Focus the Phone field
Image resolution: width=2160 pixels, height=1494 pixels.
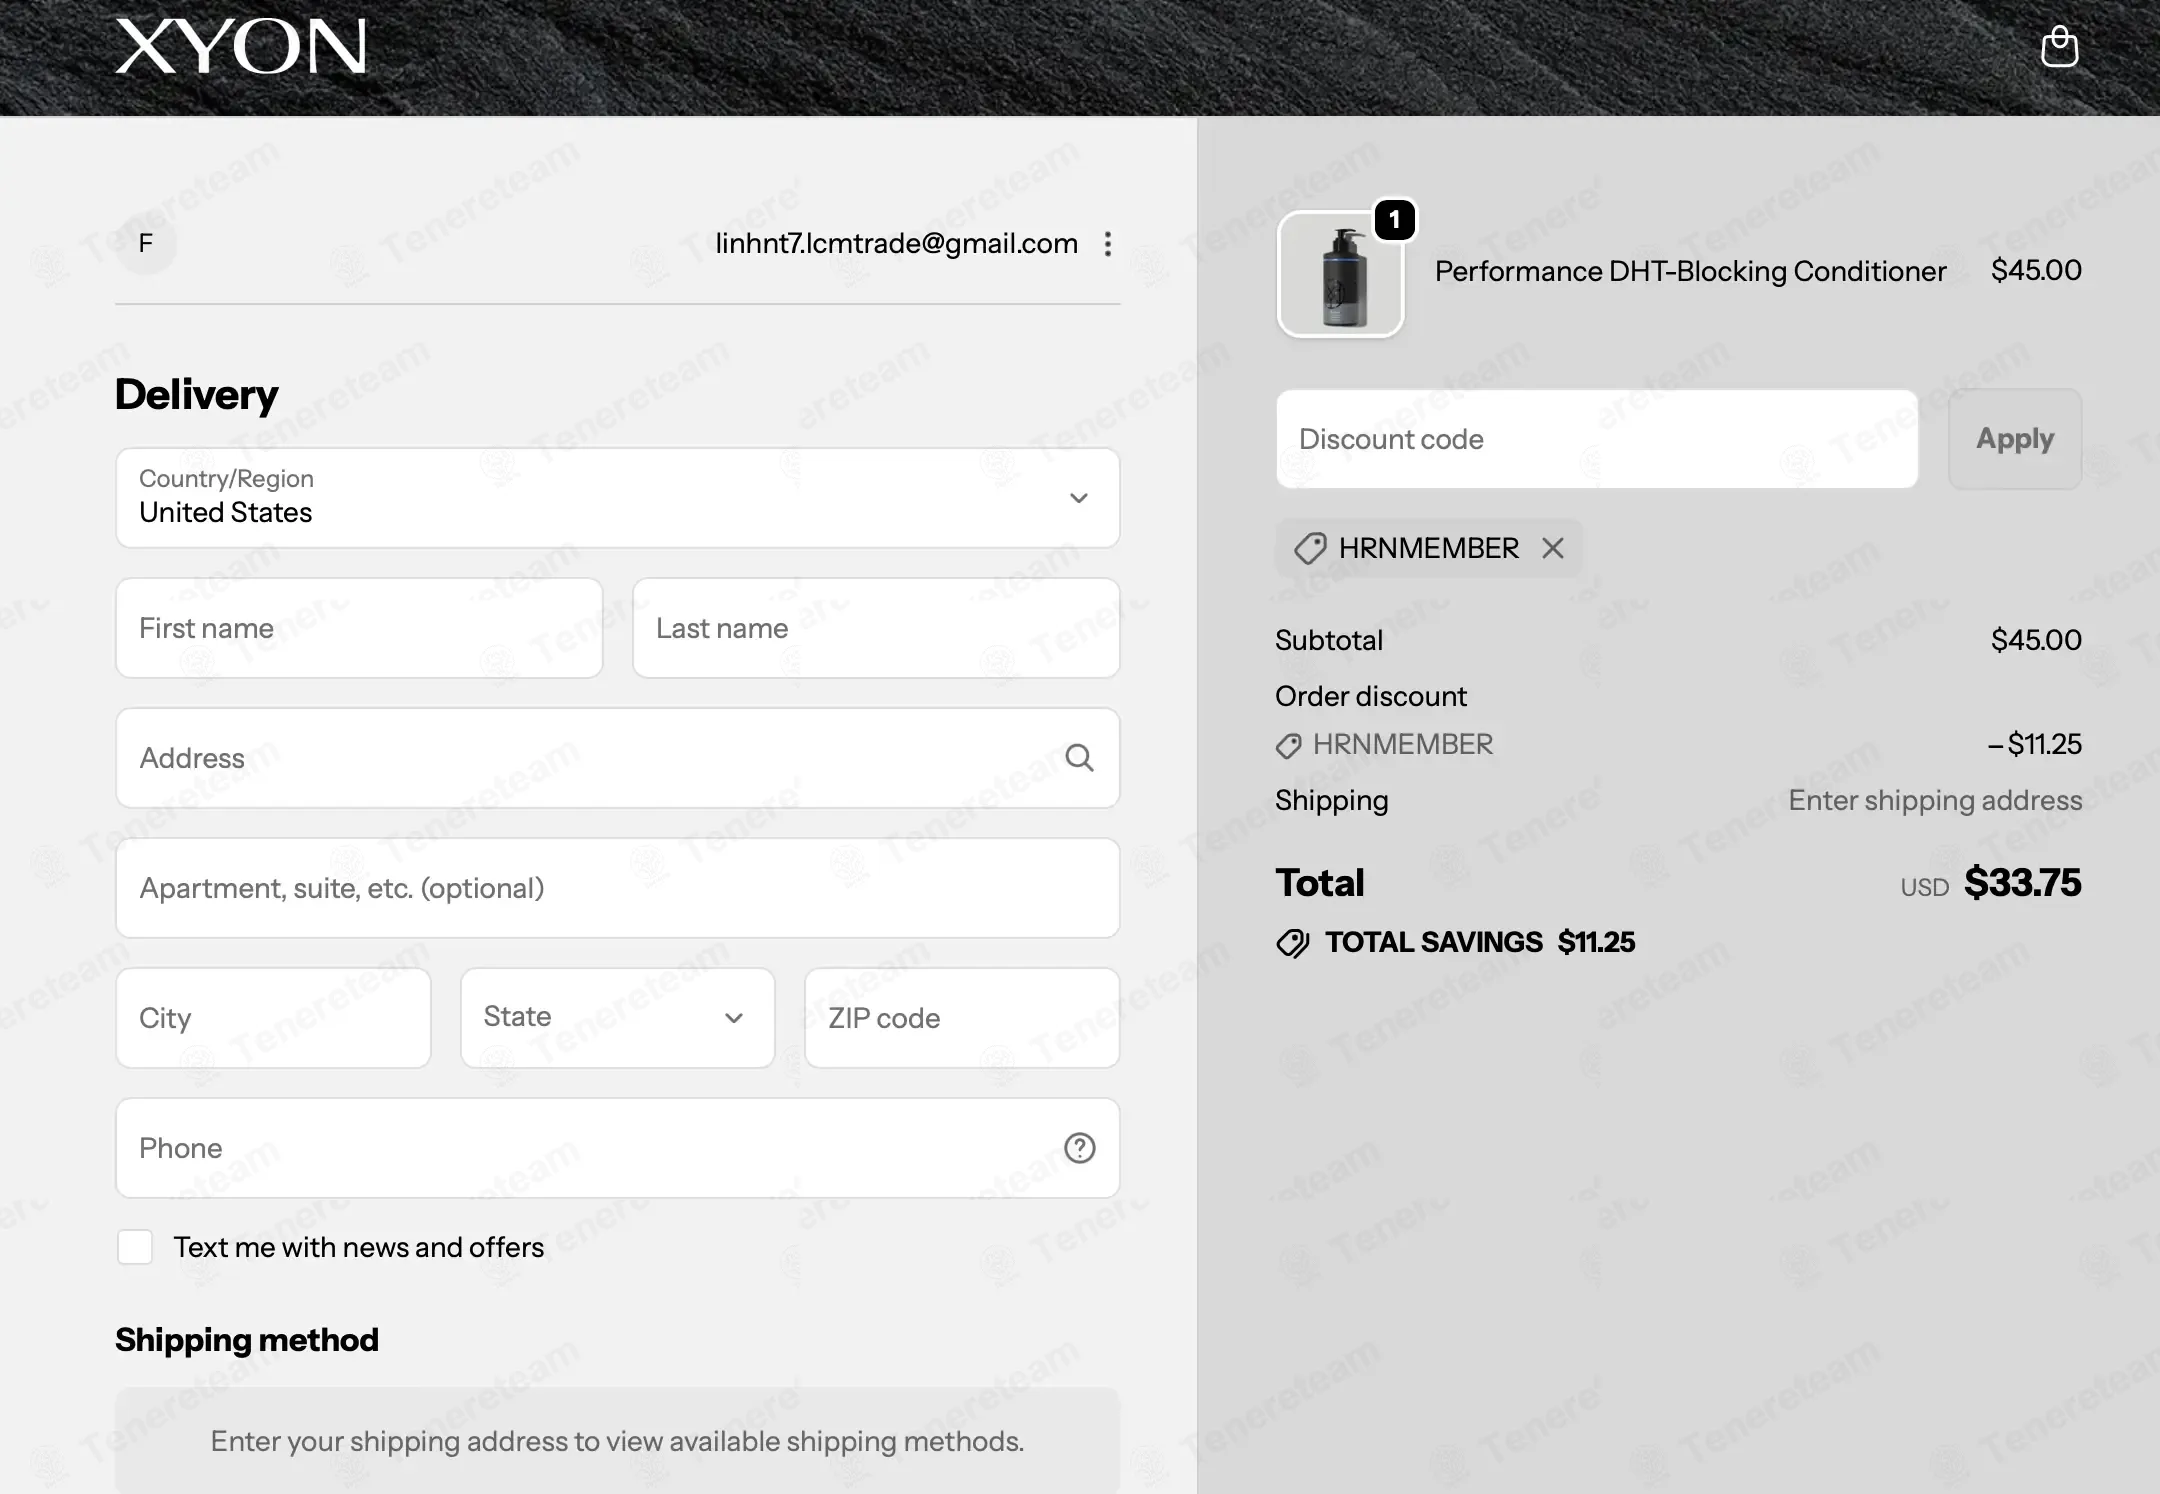[x=618, y=1148]
